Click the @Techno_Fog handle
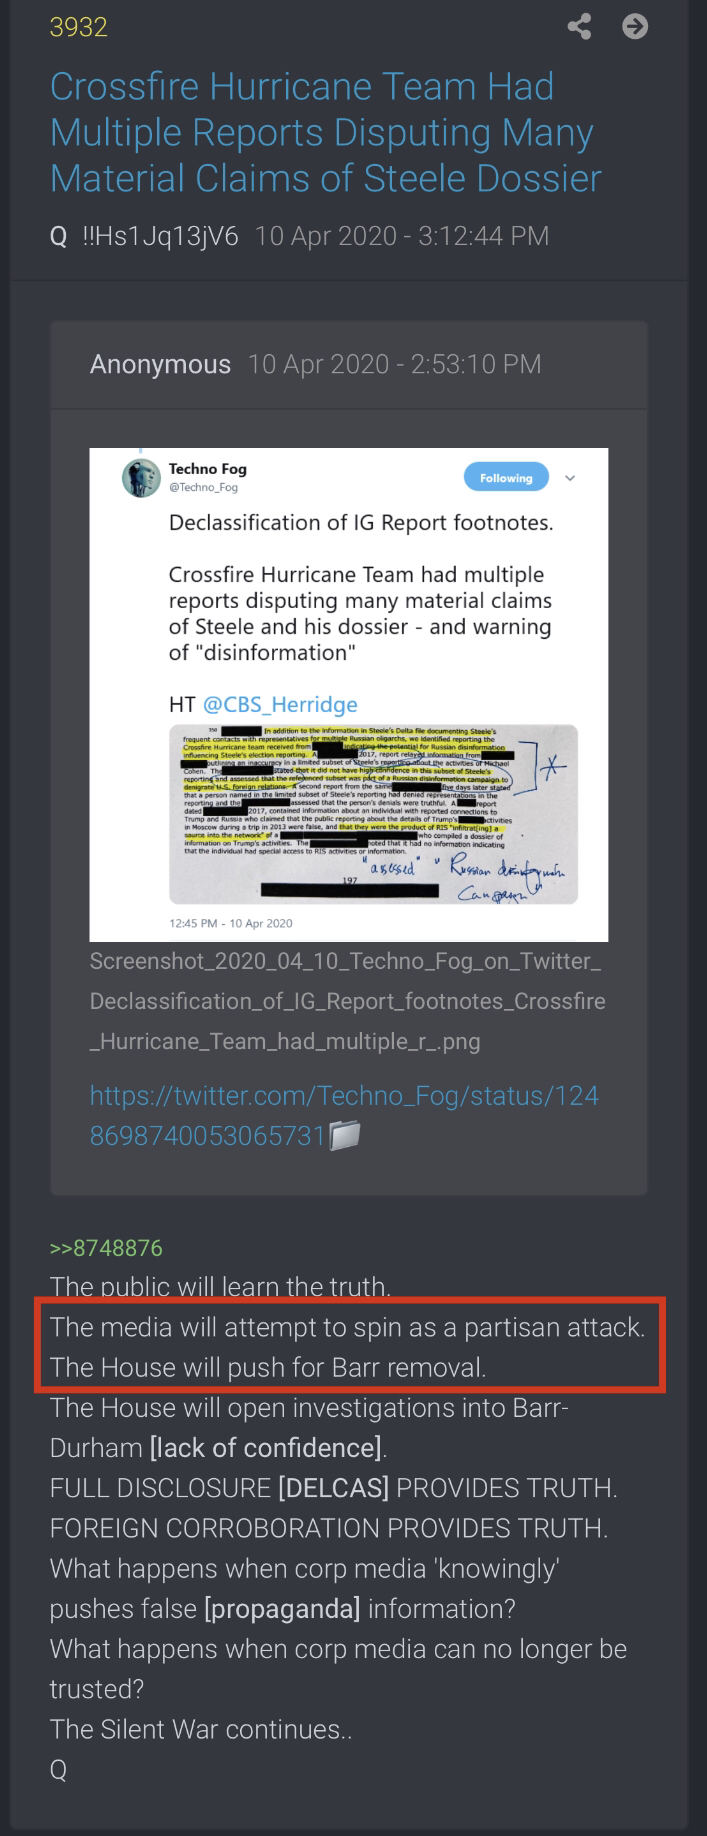 pos(203,487)
